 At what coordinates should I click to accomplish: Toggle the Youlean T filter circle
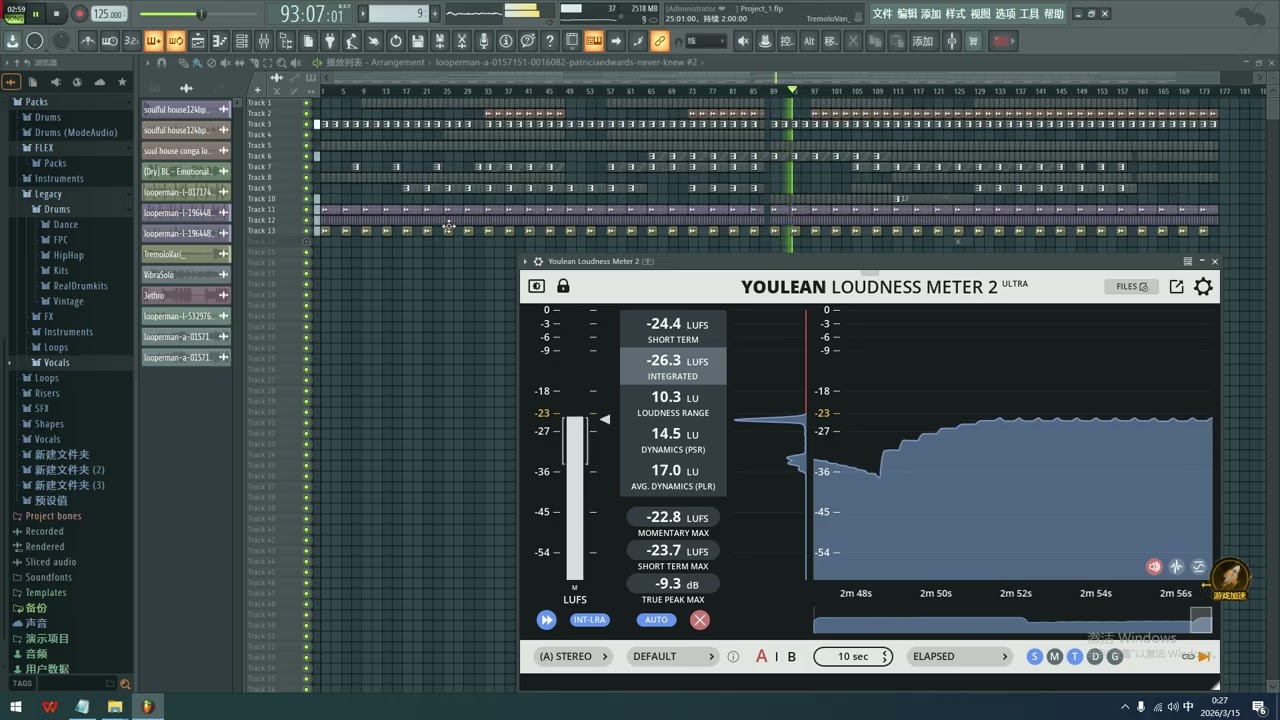pyautogui.click(x=1075, y=657)
